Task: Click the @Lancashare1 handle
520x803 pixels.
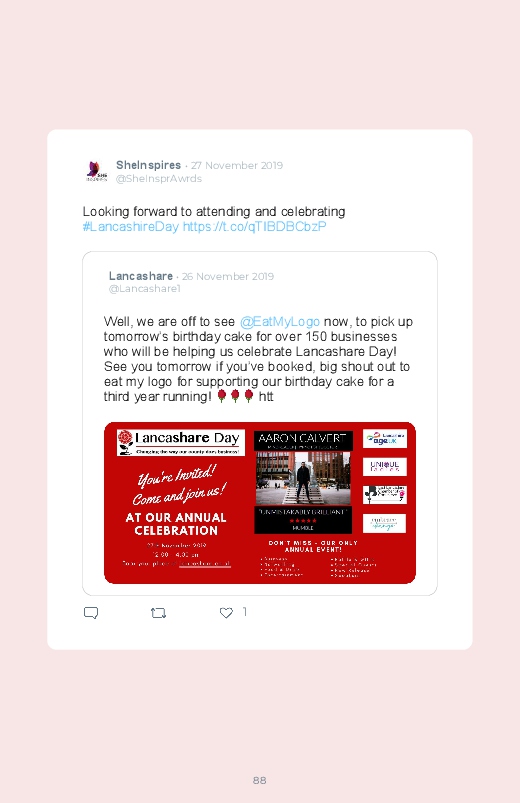Action: coord(144,289)
